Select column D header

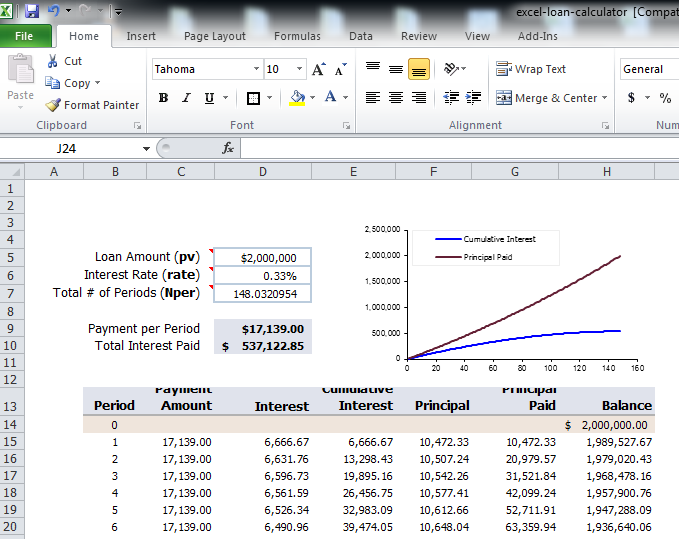pyautogui.click(x=263, y=172)
